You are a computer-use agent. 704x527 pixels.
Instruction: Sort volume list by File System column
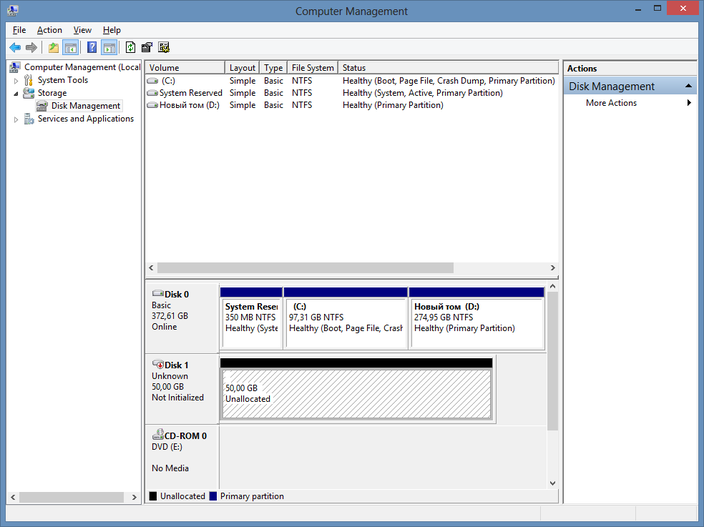312,68
